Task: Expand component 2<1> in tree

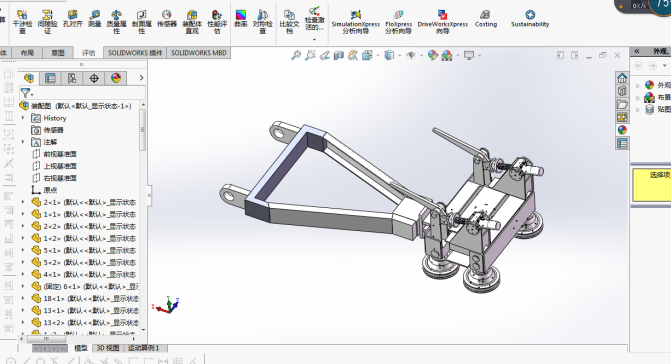Action: 23,202
